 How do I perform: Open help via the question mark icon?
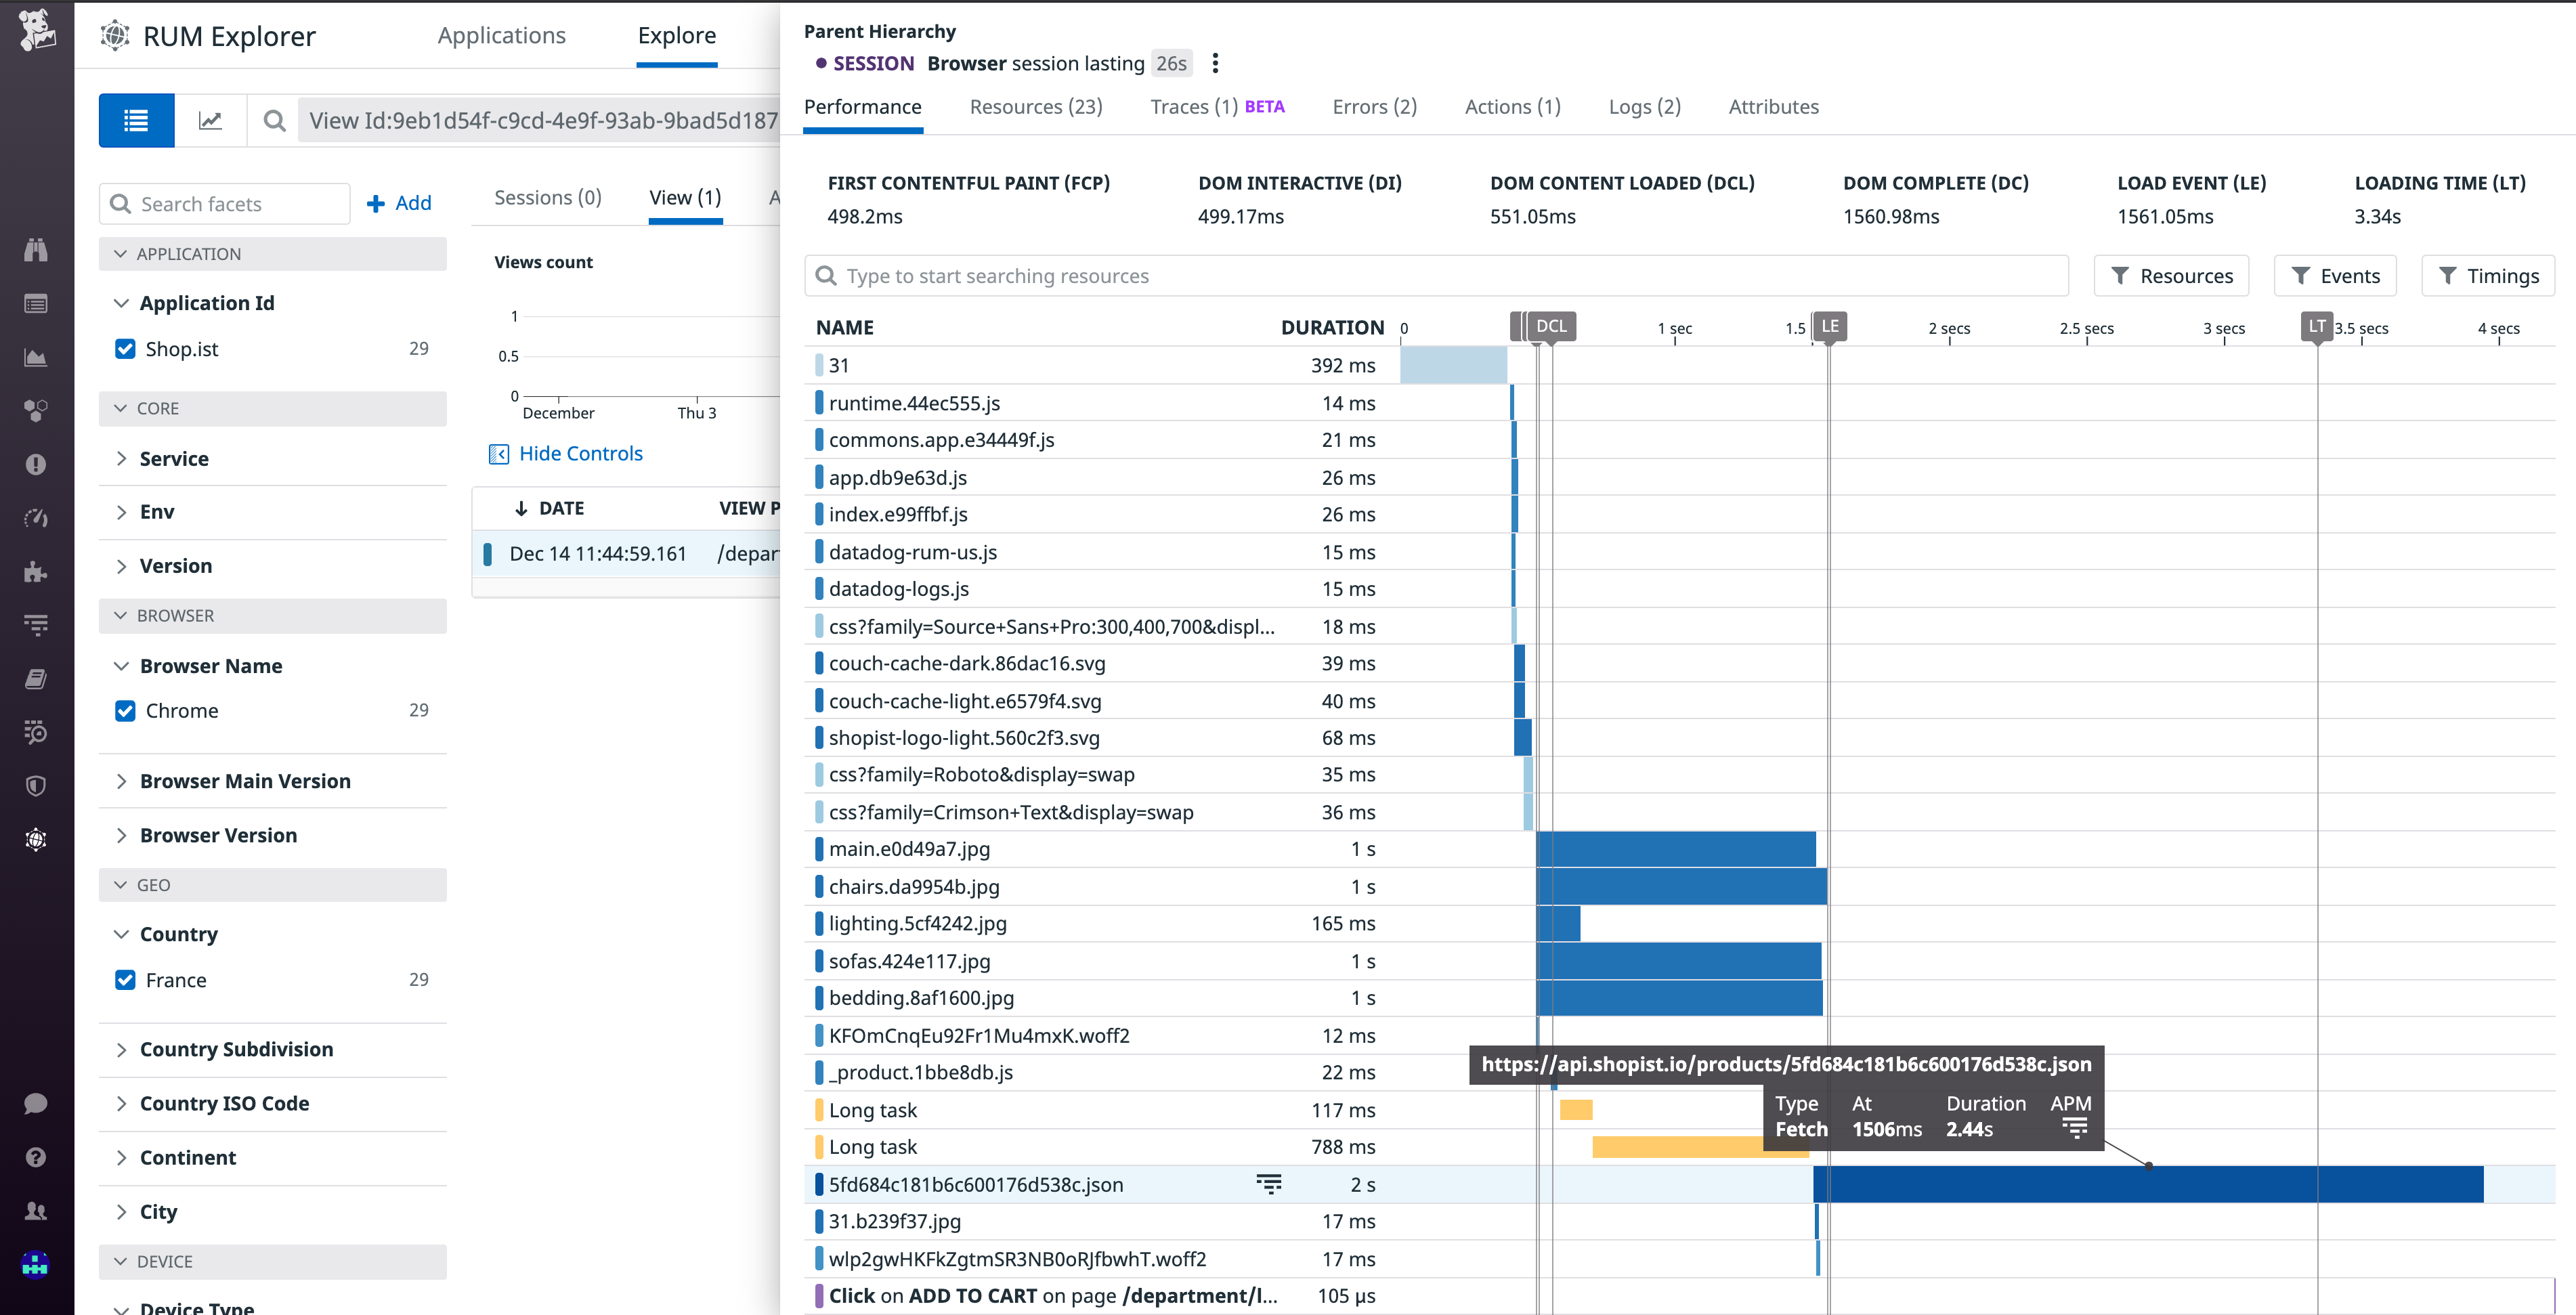[x=36, y=1157]
